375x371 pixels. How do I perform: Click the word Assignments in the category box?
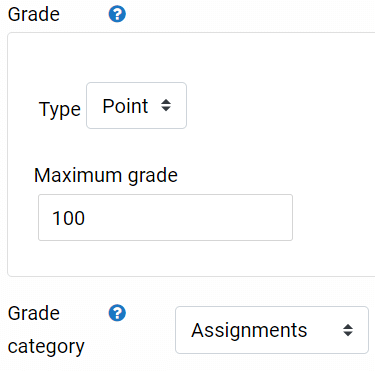249,331
